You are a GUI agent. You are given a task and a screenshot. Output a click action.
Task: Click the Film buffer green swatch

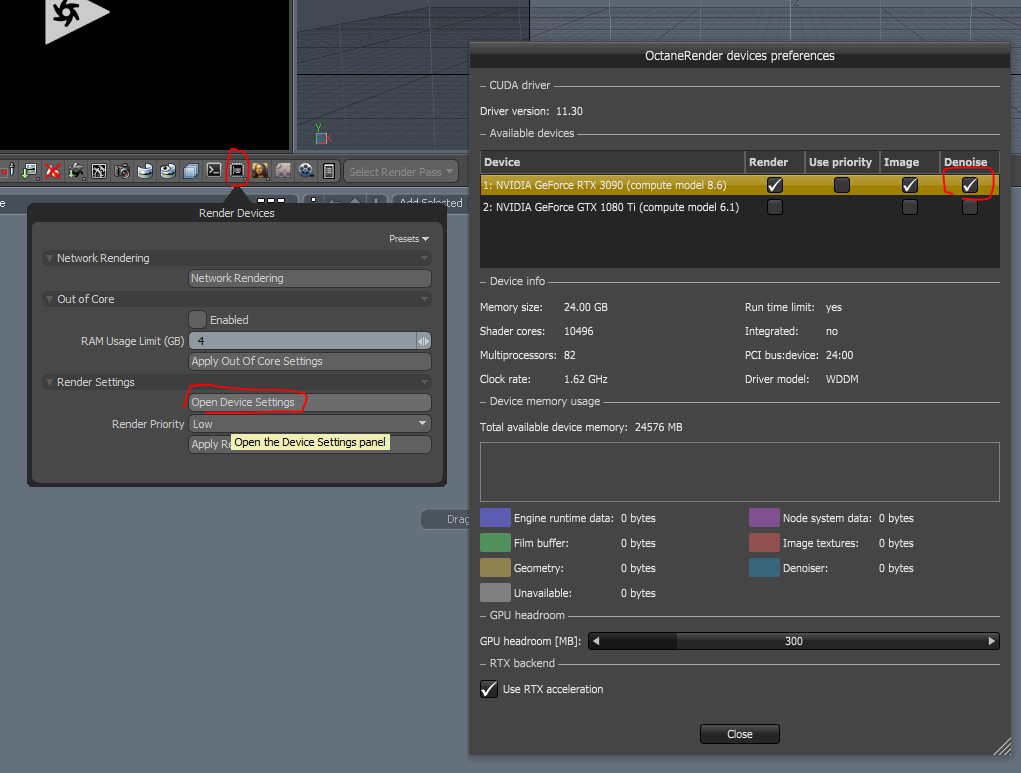tap(495, 542)
